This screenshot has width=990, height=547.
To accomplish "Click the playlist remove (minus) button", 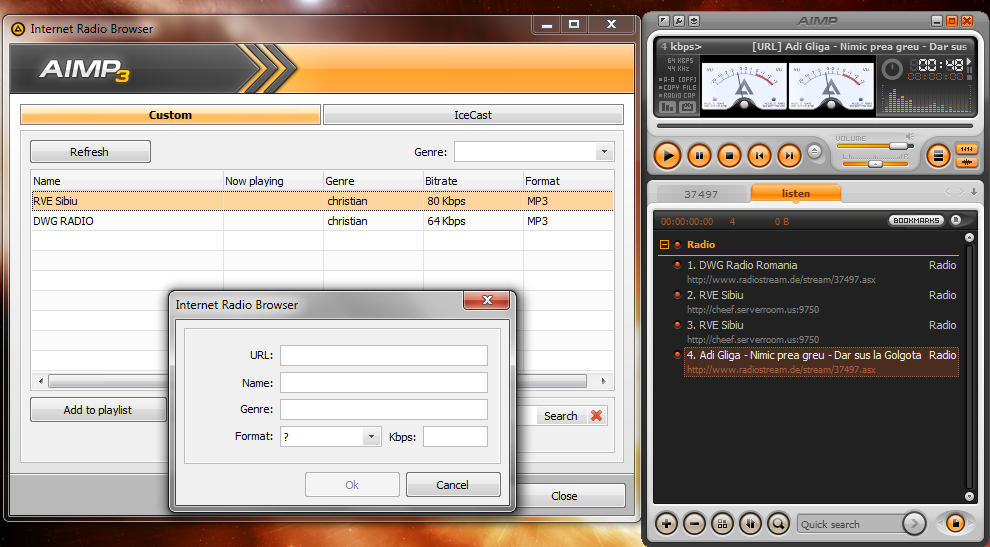I will click(x=695, y=524).
